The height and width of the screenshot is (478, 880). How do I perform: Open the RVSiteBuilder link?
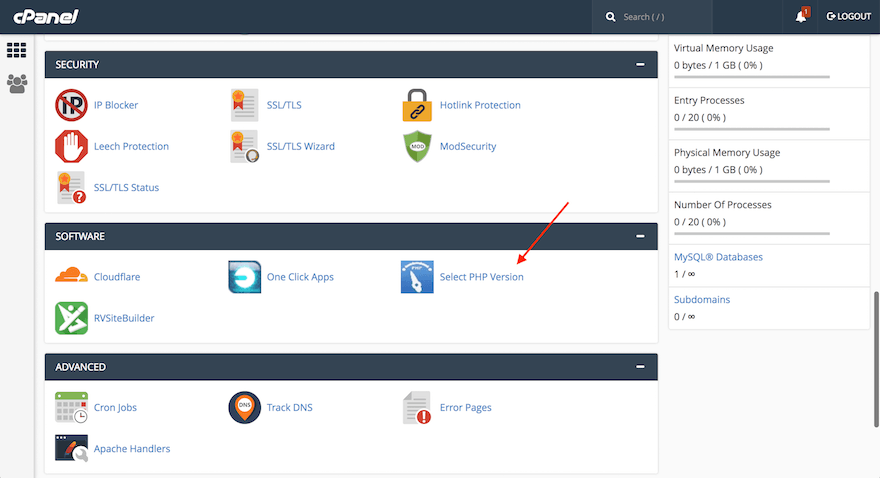tap(123, 318)
